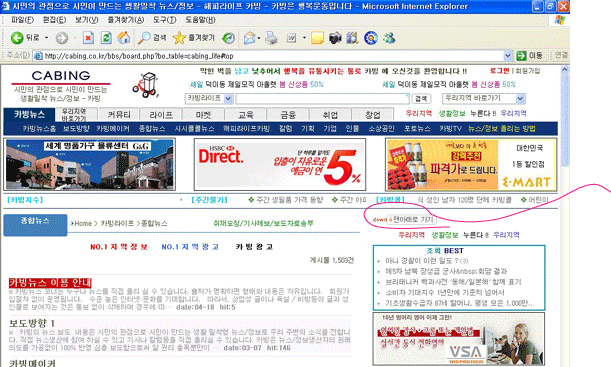The height and width of the screenshot is (367, 611).
Task: Click the Print toolbar icon
Action: click(271, 38)
